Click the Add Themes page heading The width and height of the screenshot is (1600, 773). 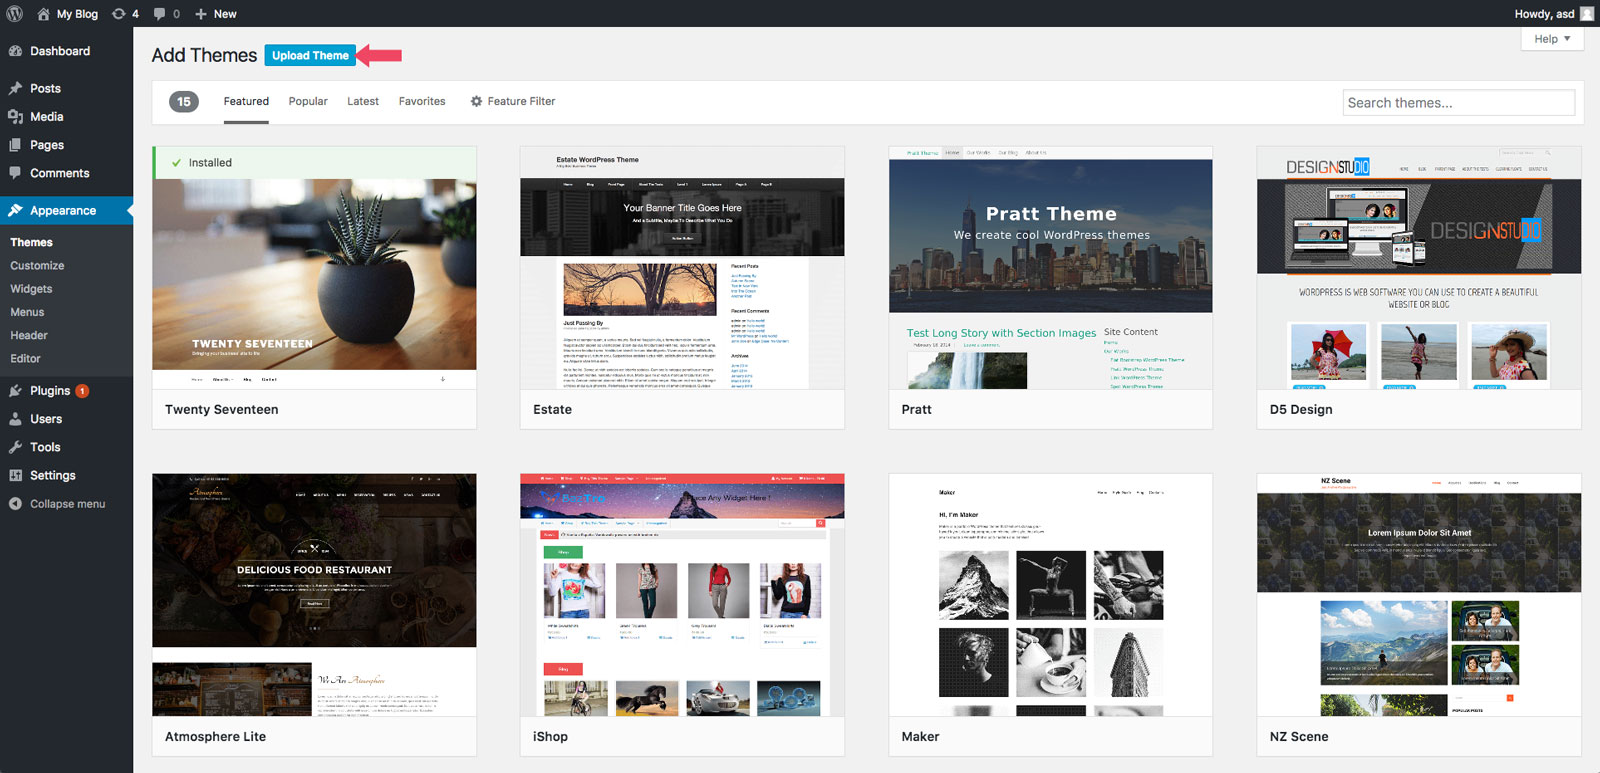coord(204,55)
